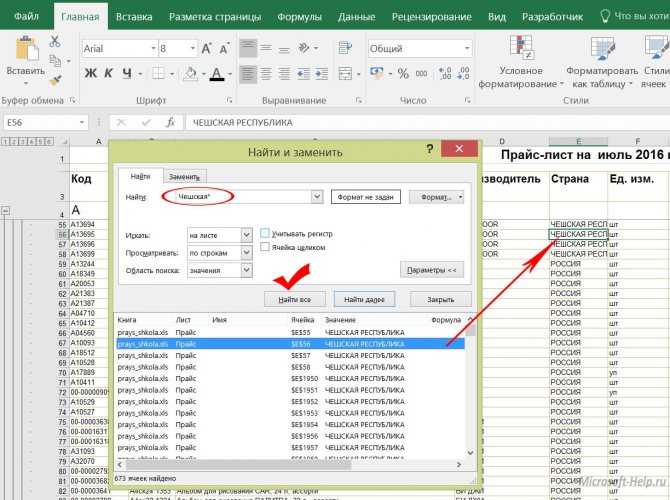This screenshot has height=500, width=670.
Task: Click dialog help question mark
Action: [429, 149]
